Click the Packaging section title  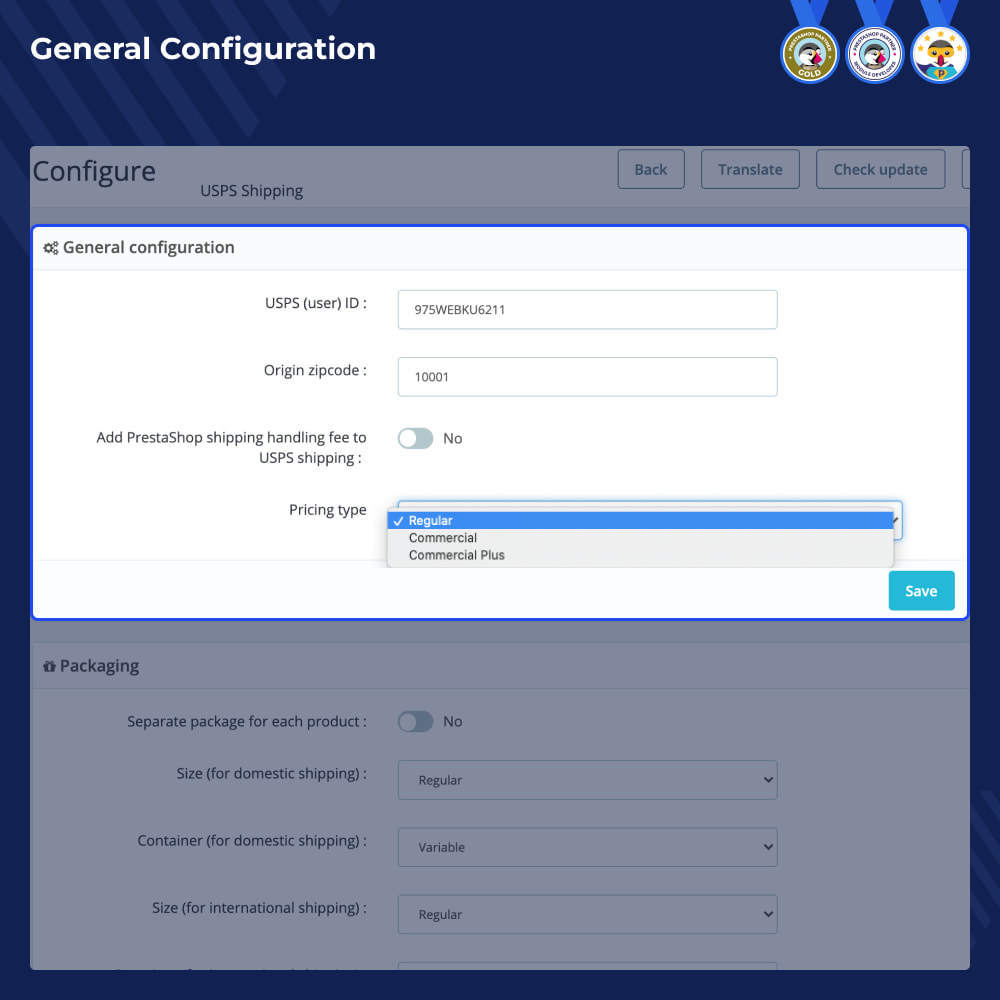(99, 666)
